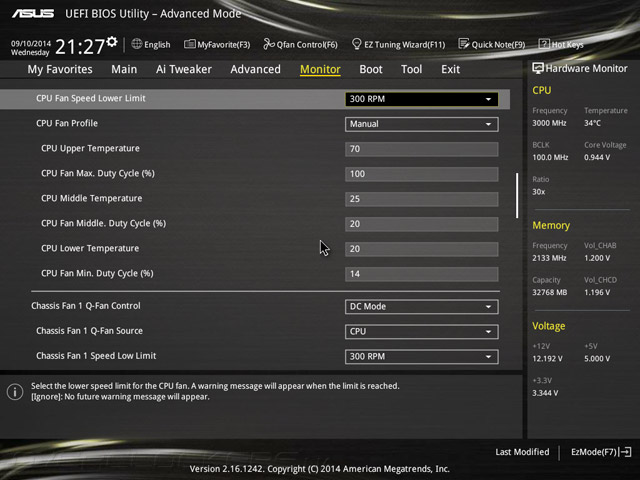This screenshot has height=480, width=640.
Task: Click the Last Modified button
Action: coord(522,452)
